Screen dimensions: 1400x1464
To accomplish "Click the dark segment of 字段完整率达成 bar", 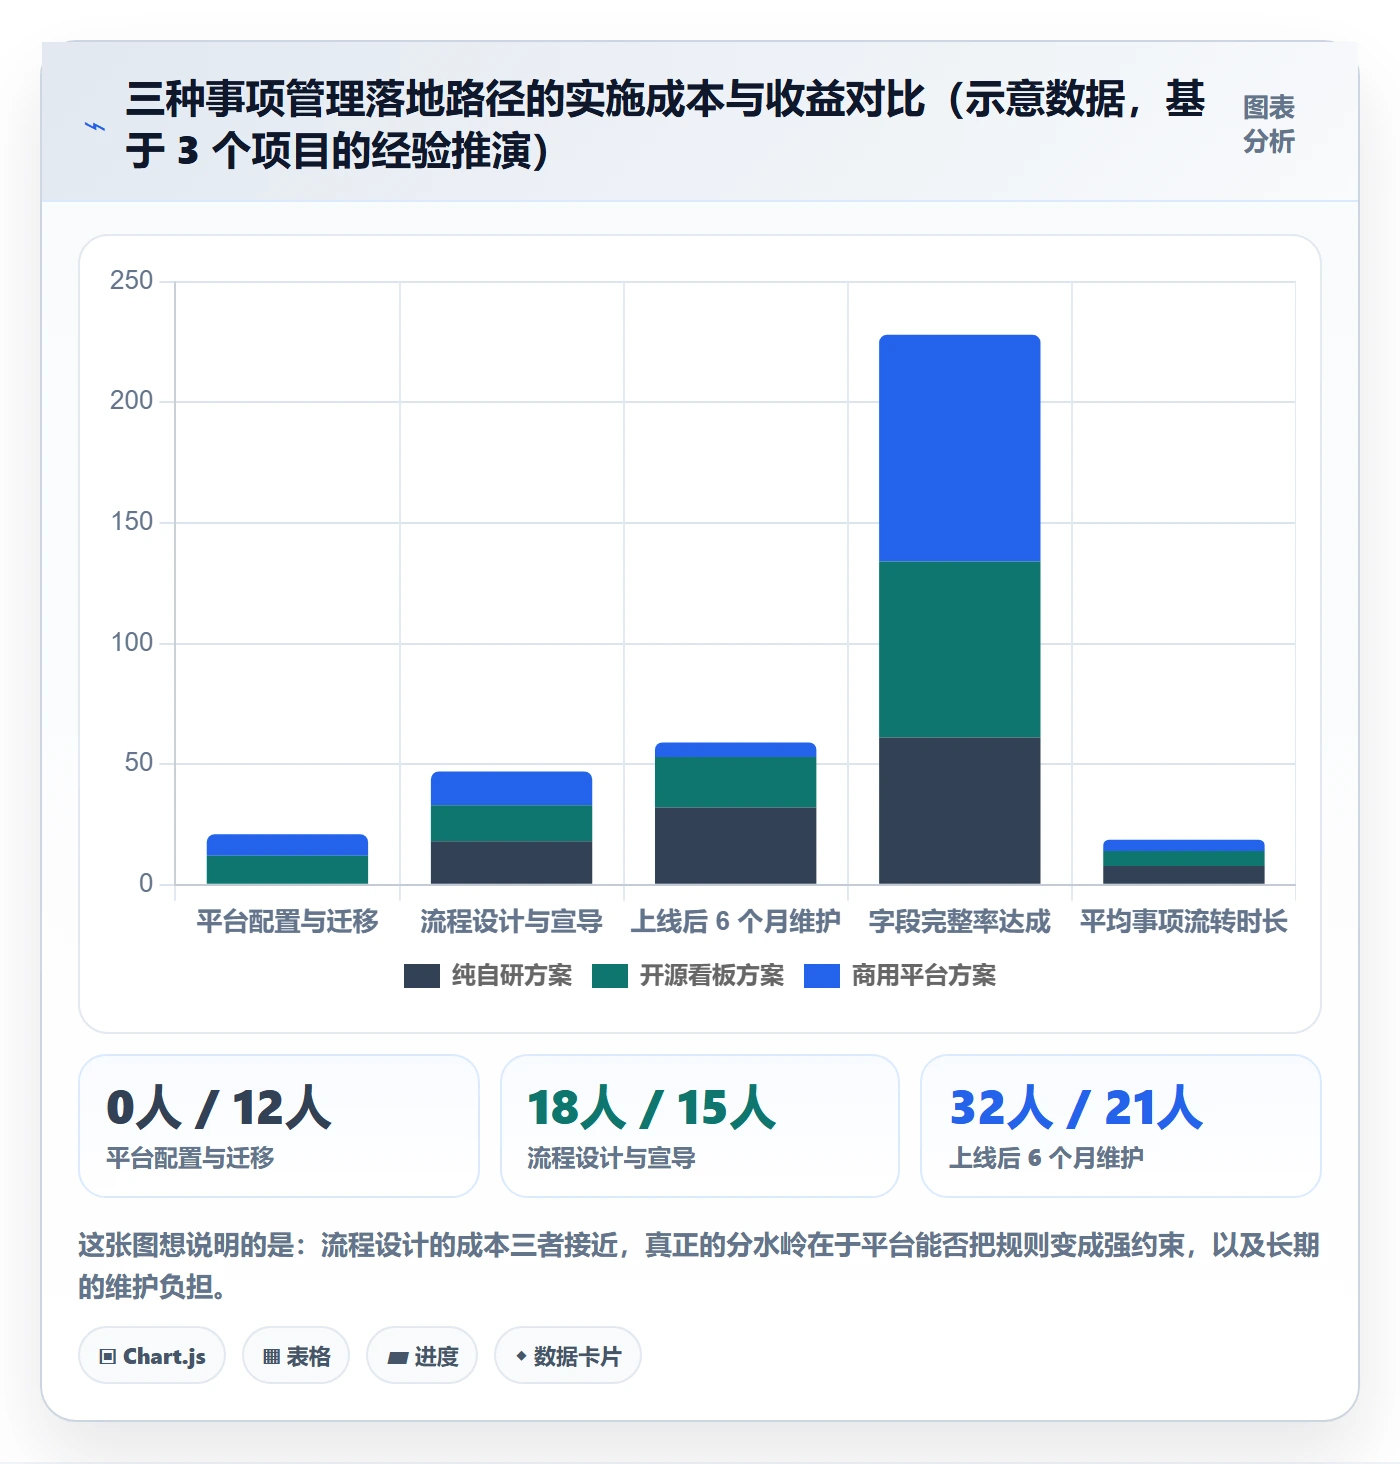I will (x=960, y=811).
